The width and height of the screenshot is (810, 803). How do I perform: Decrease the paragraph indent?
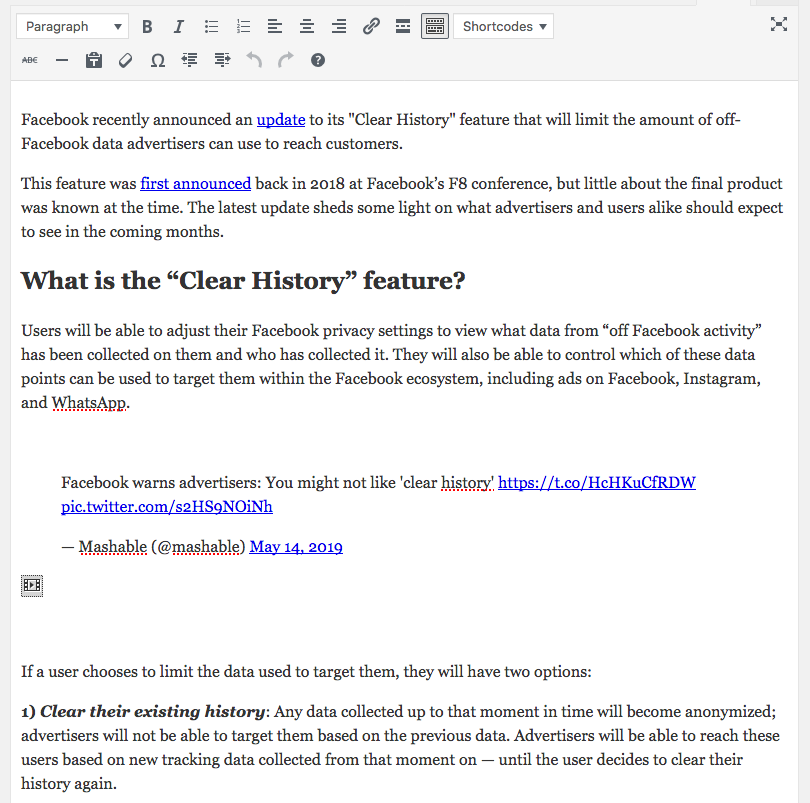pos(190,60)
